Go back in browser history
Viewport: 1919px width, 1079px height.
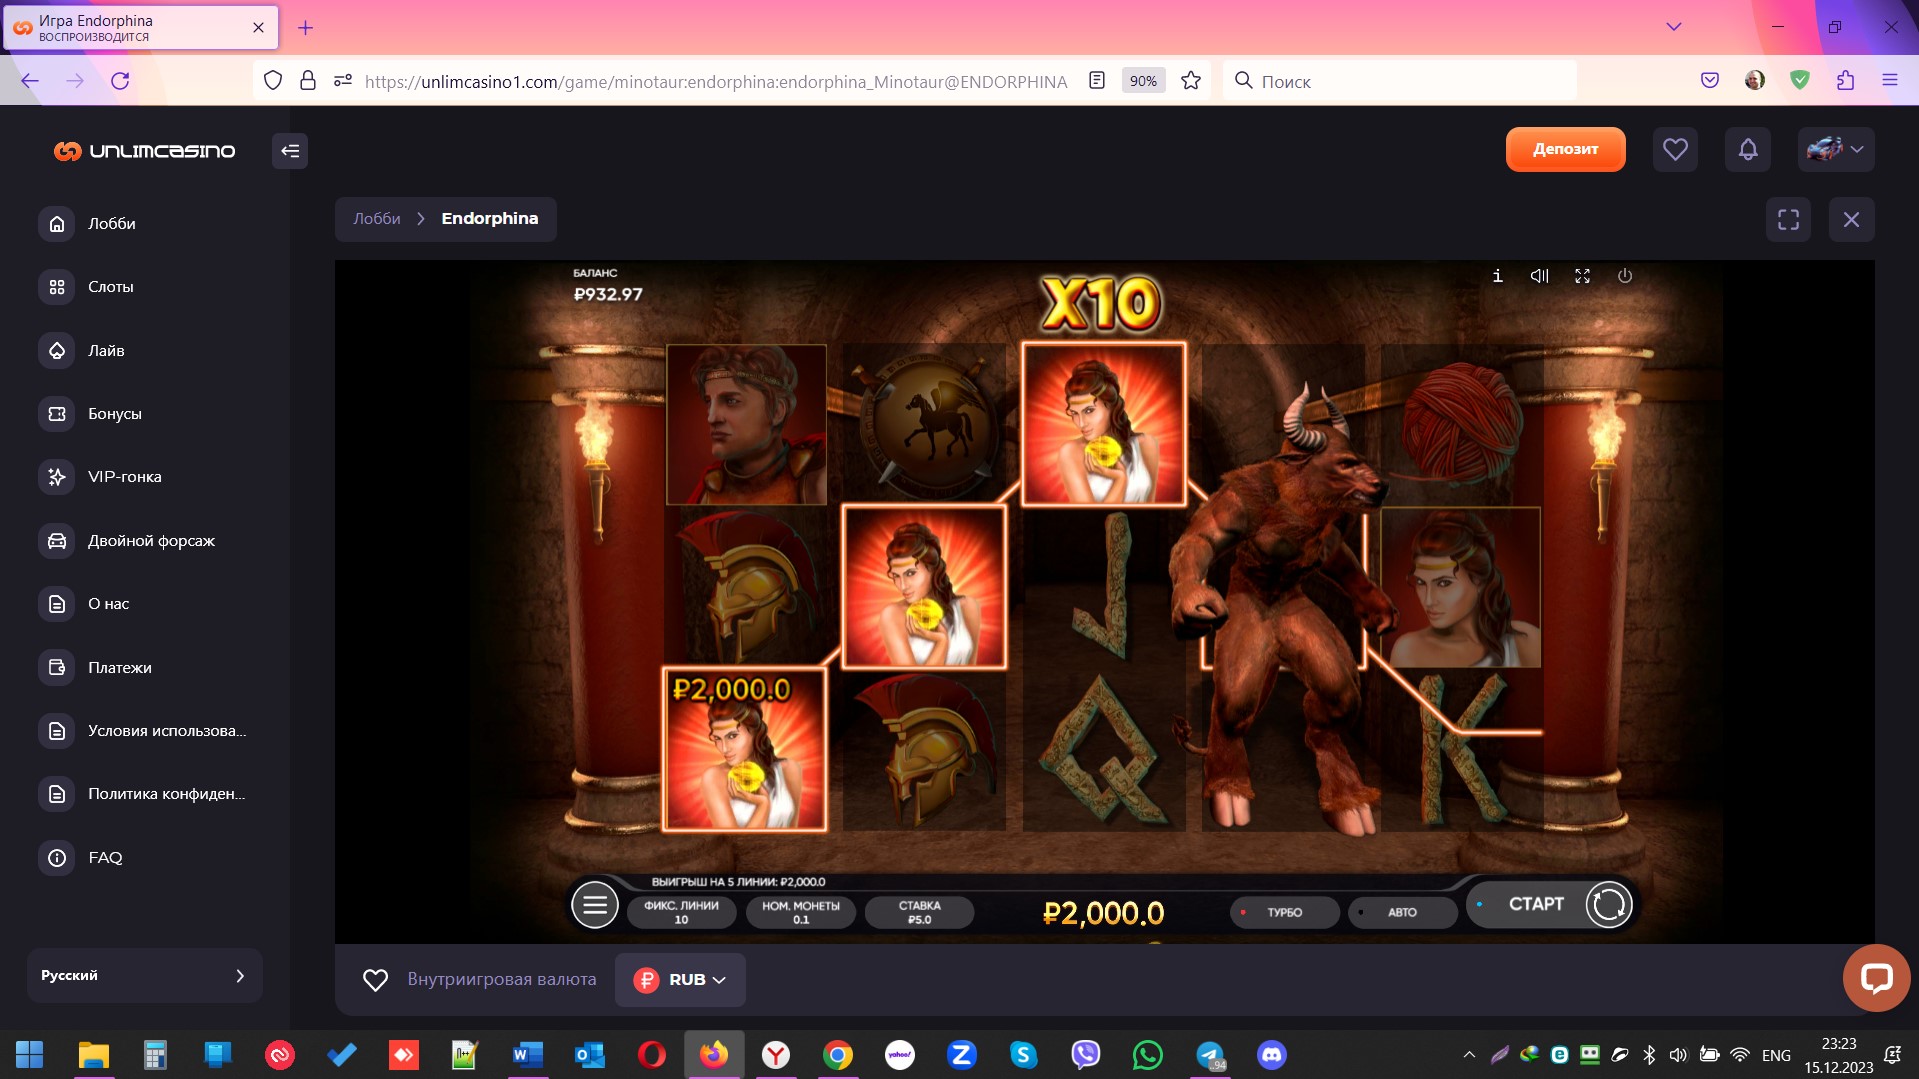click(30, 81)
